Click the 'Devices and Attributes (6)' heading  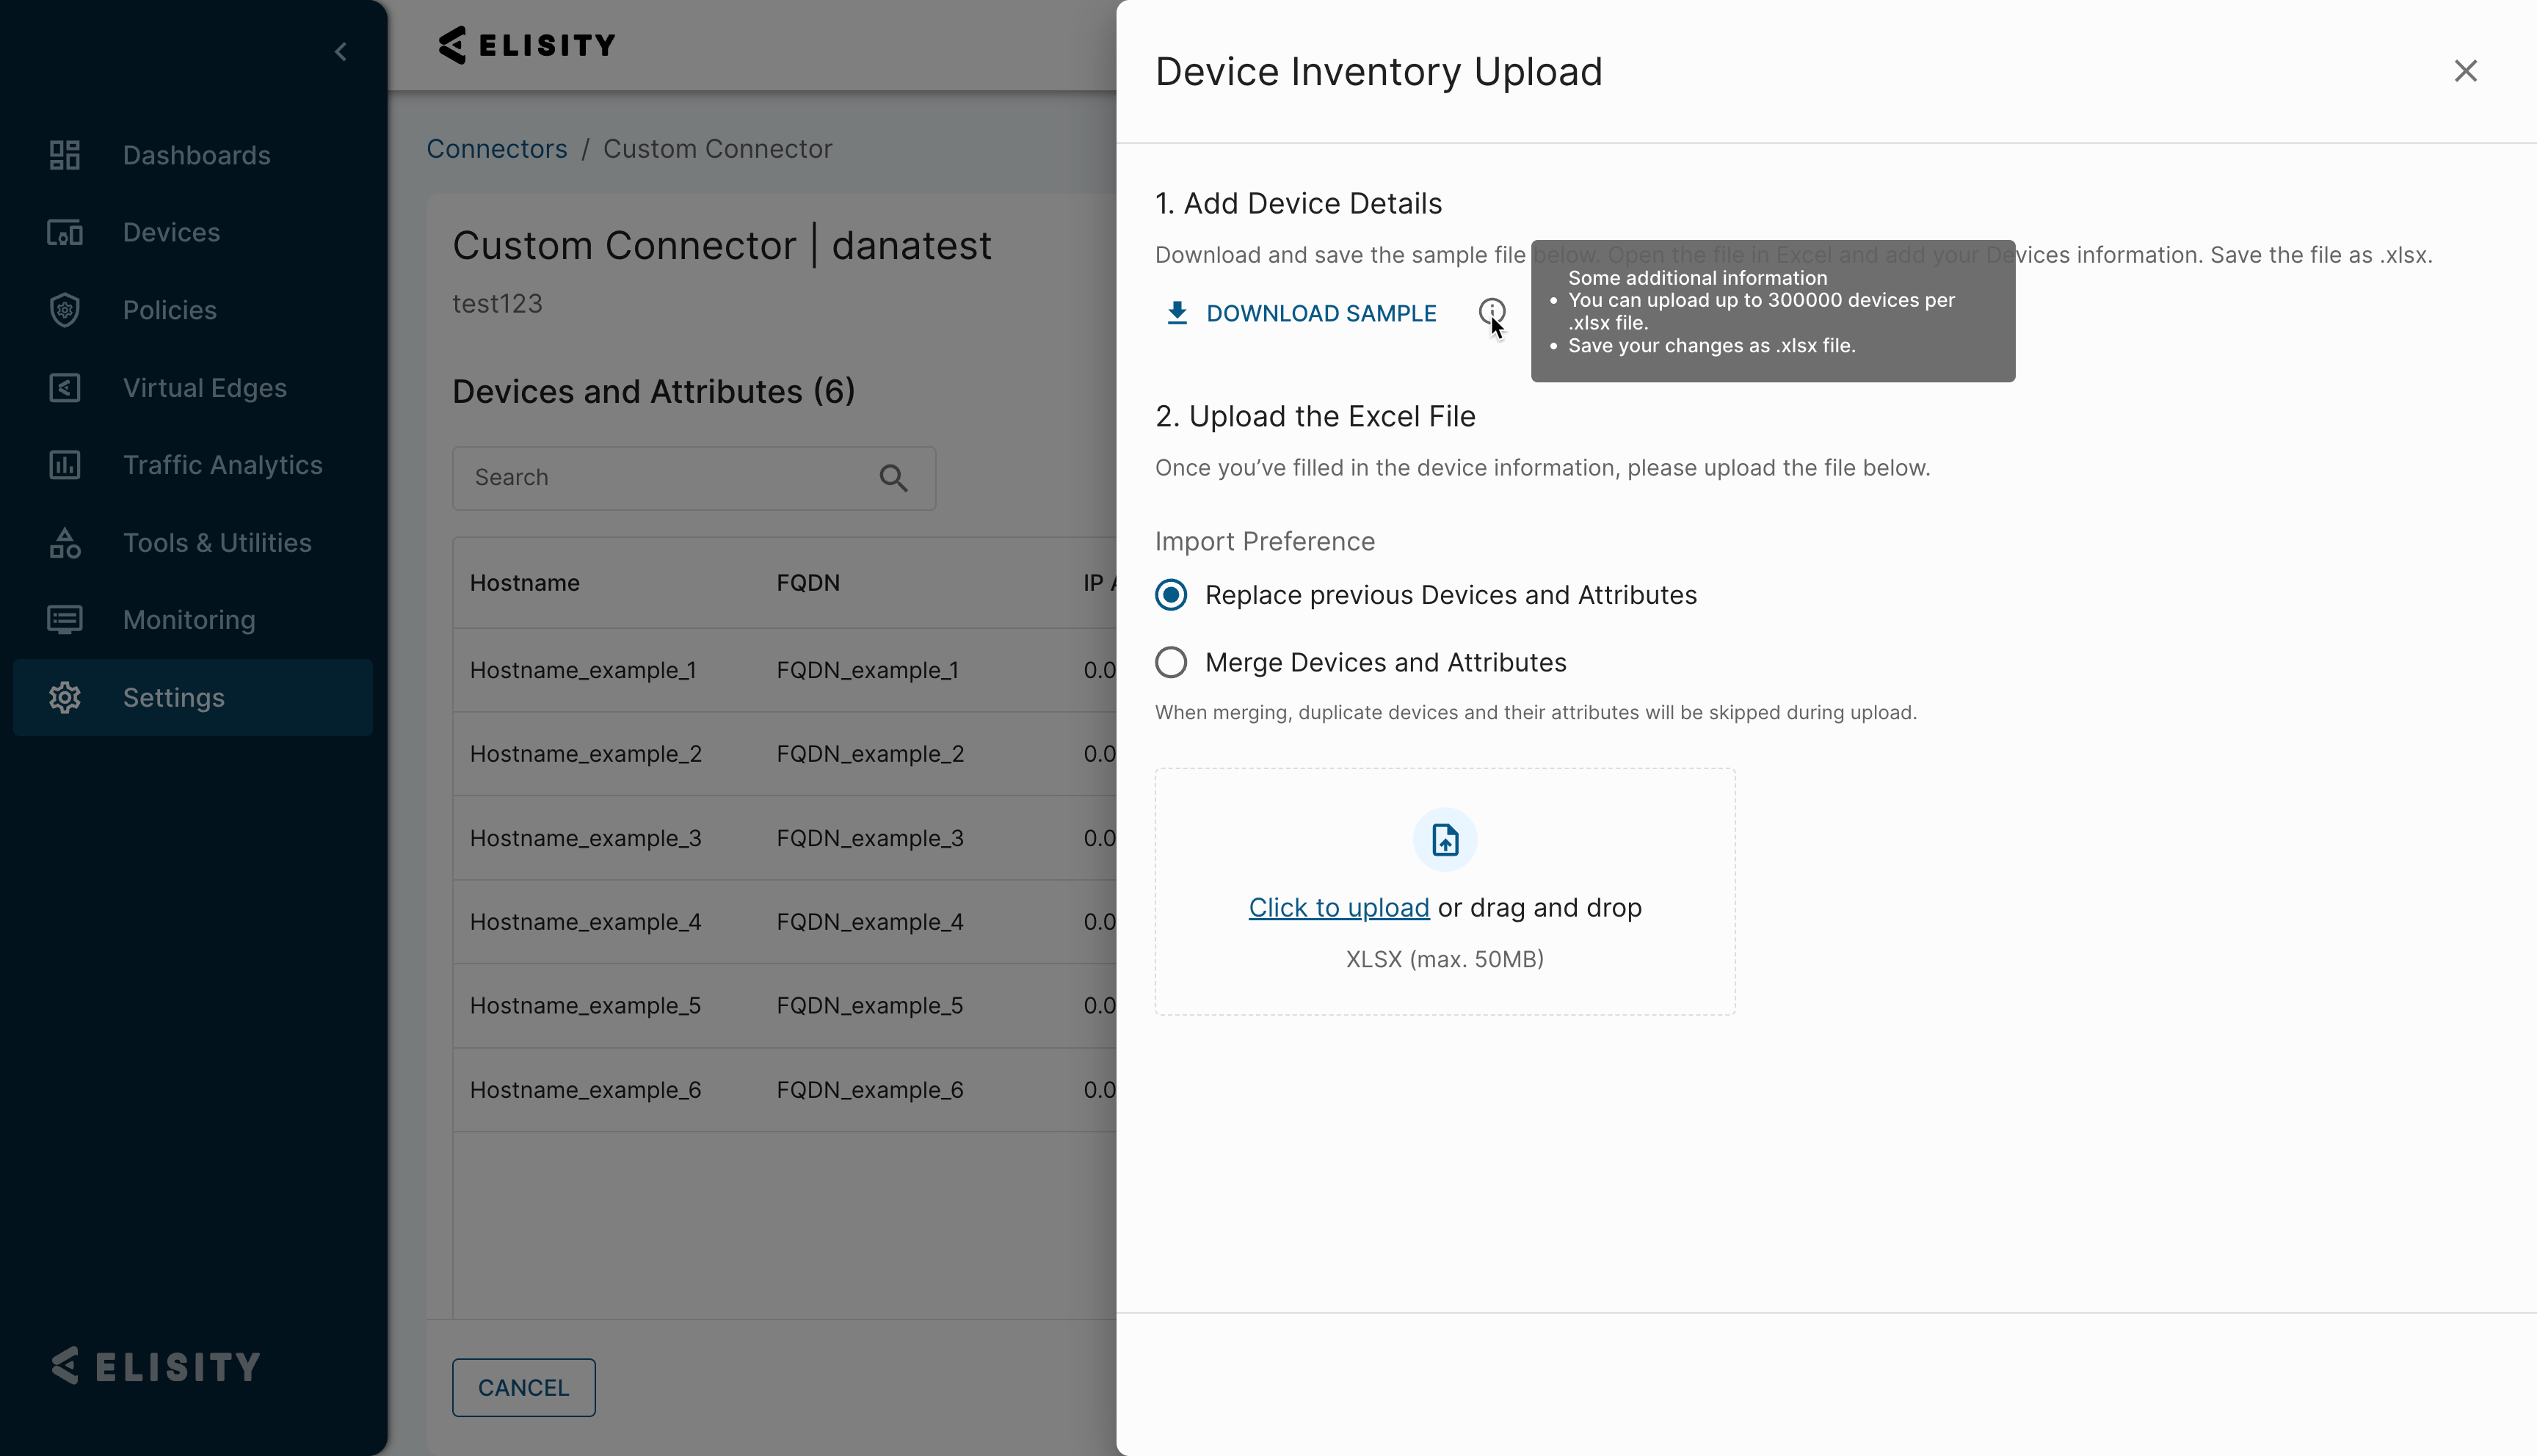coord(654,392)
